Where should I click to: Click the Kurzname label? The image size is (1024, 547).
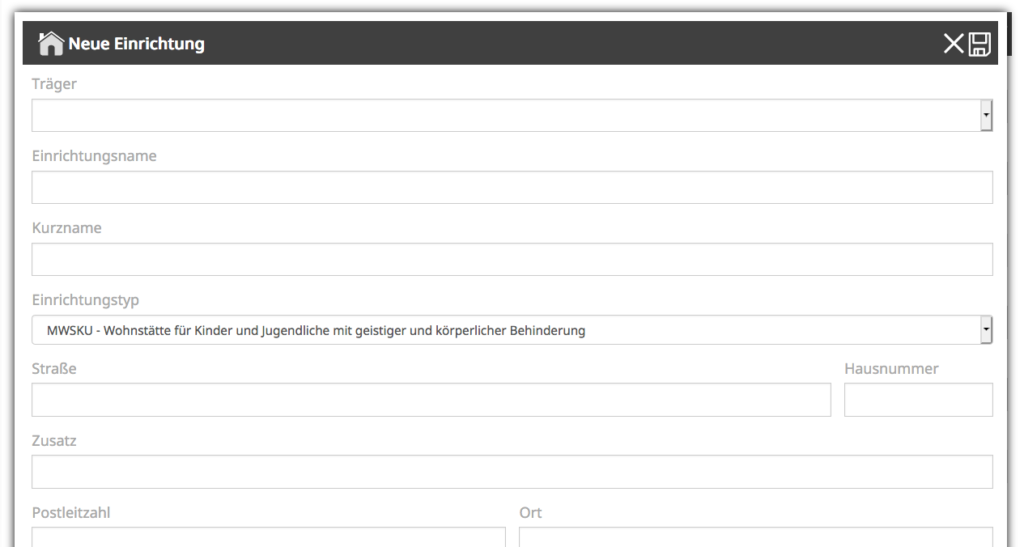coord(67,228)
